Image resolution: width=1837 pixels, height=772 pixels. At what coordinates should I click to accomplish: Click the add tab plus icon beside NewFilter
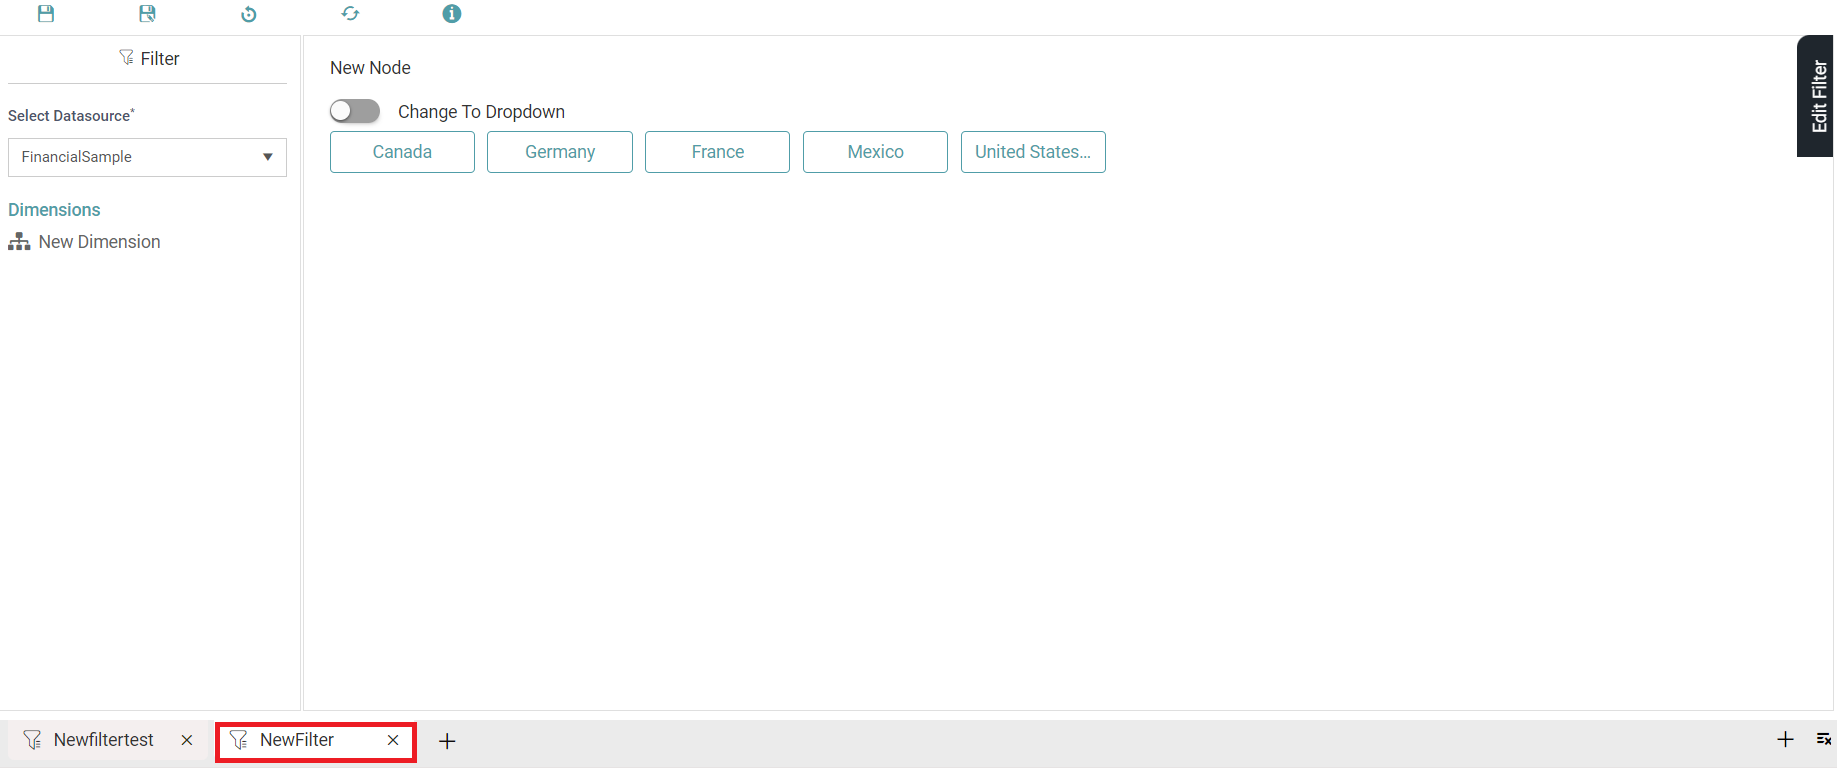(x=447, y=741)
